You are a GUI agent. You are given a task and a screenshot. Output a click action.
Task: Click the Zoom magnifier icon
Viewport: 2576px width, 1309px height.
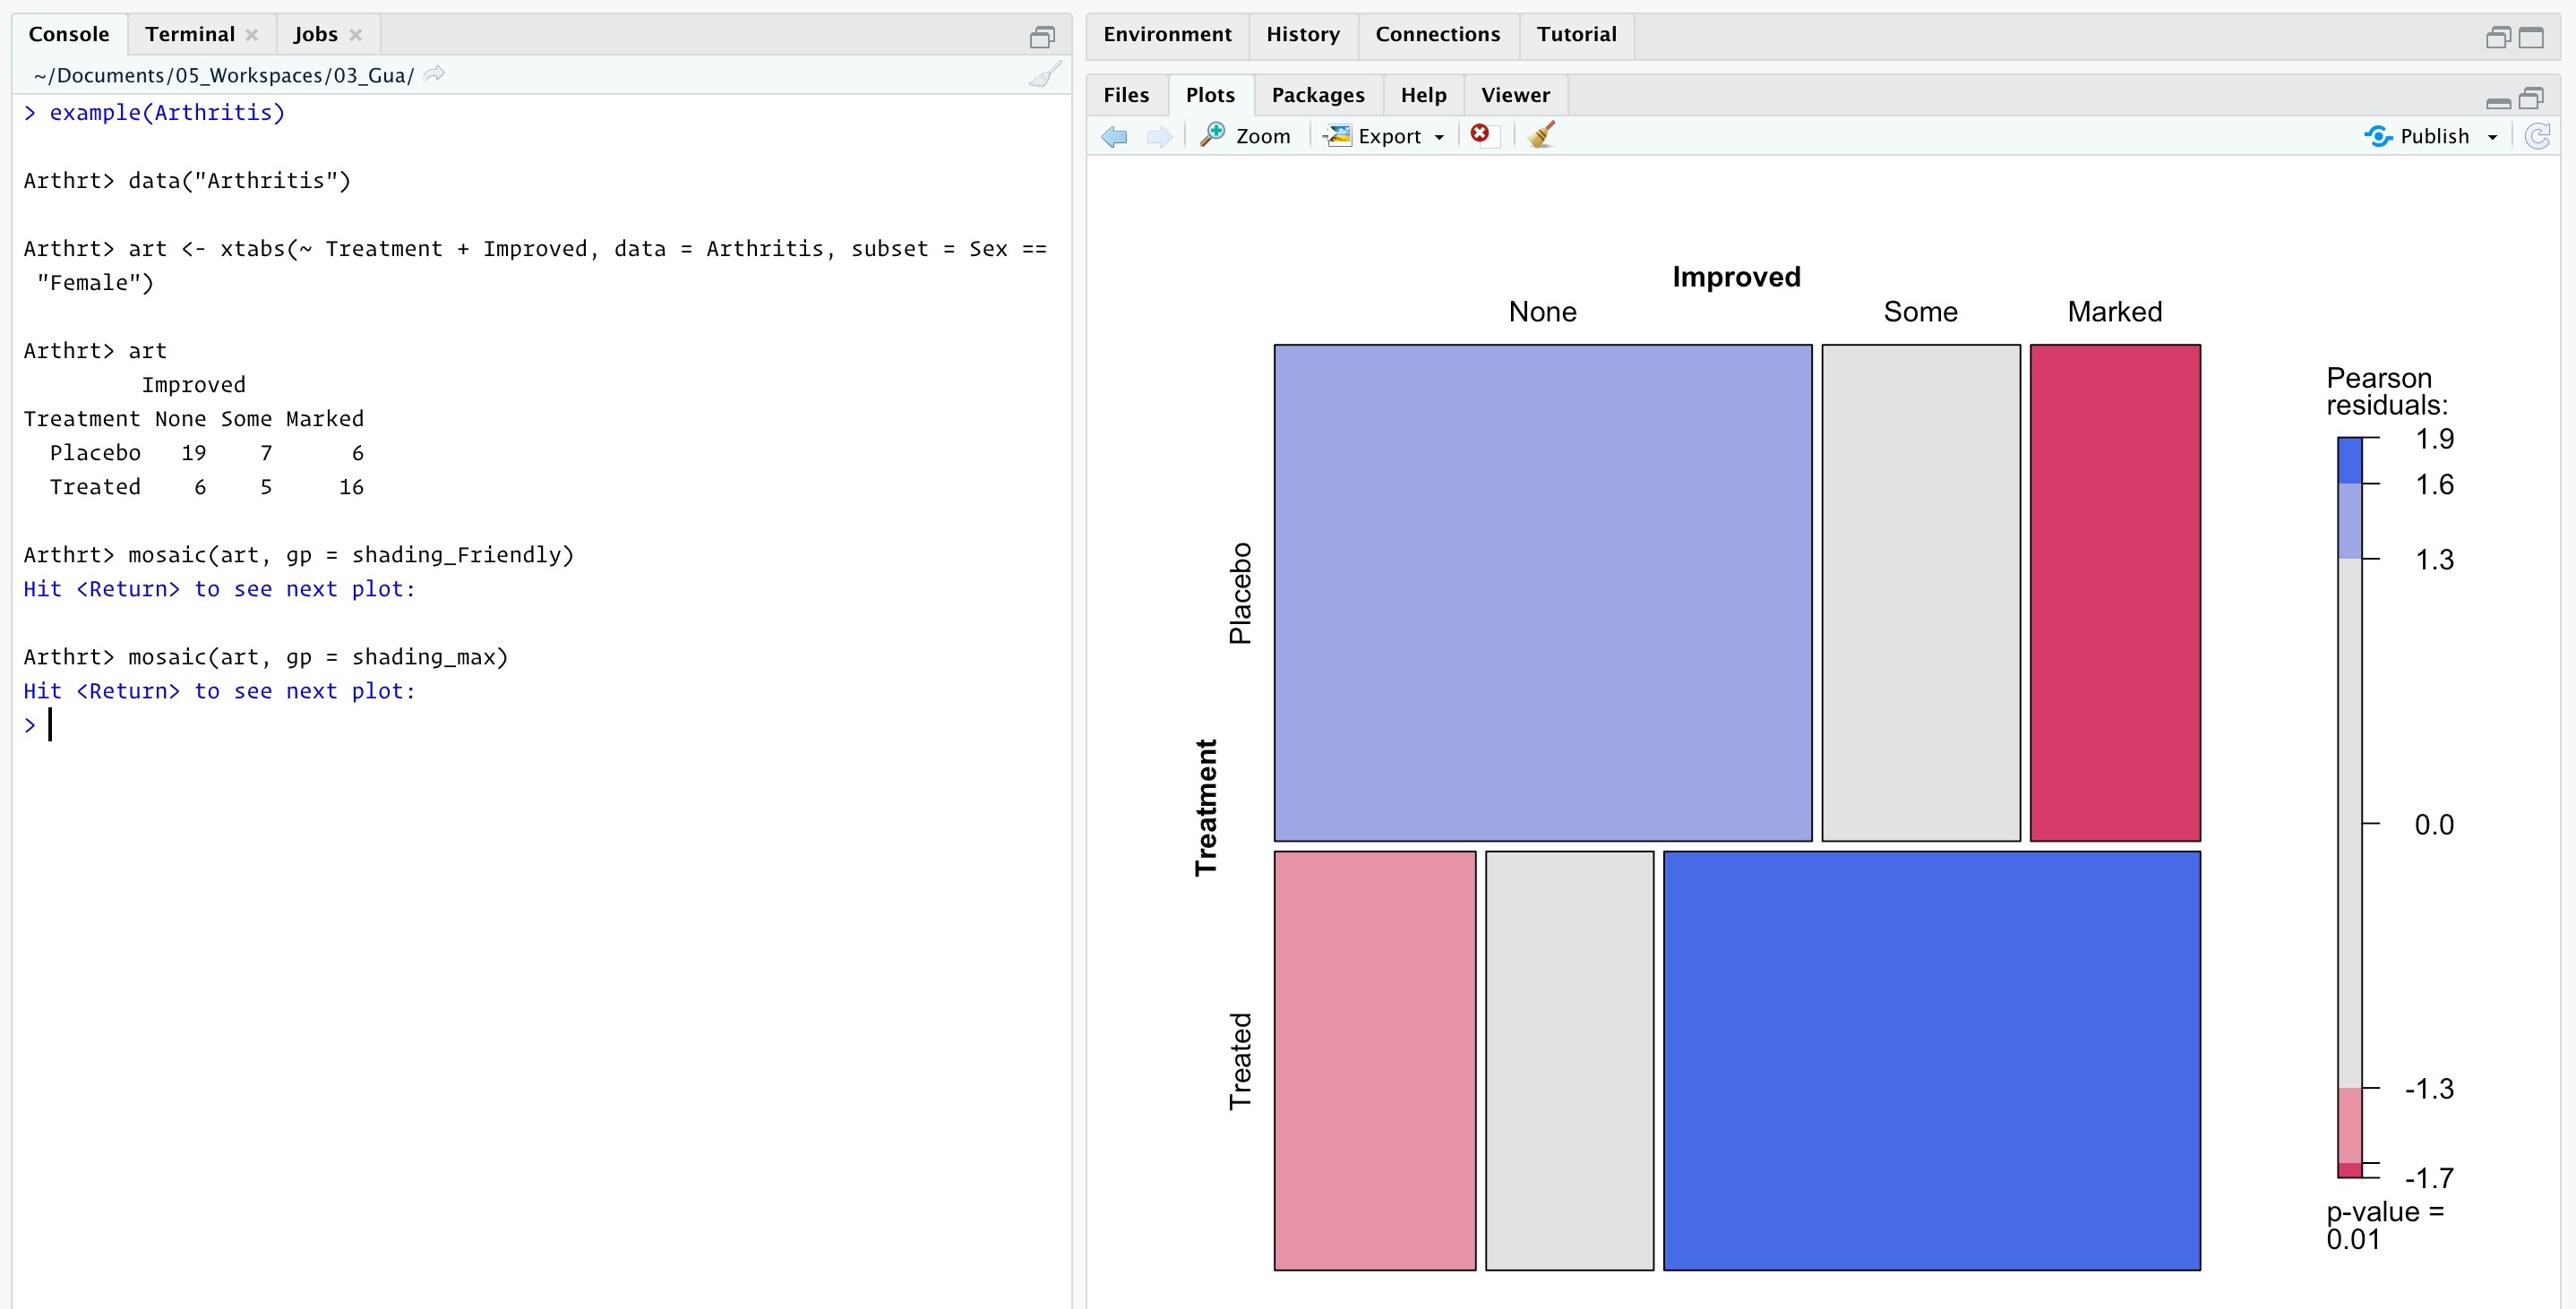click(x=1213, y=135)
